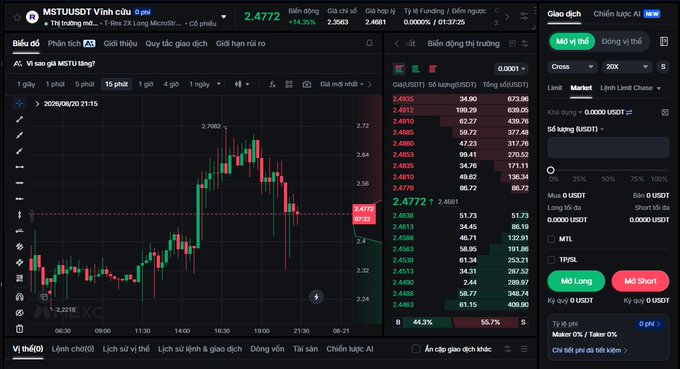Image resolution: width=680 pixels, height=369 pixels.
Task: Open the Giới hạn rủi ro tab
Action: coord(240,43)
